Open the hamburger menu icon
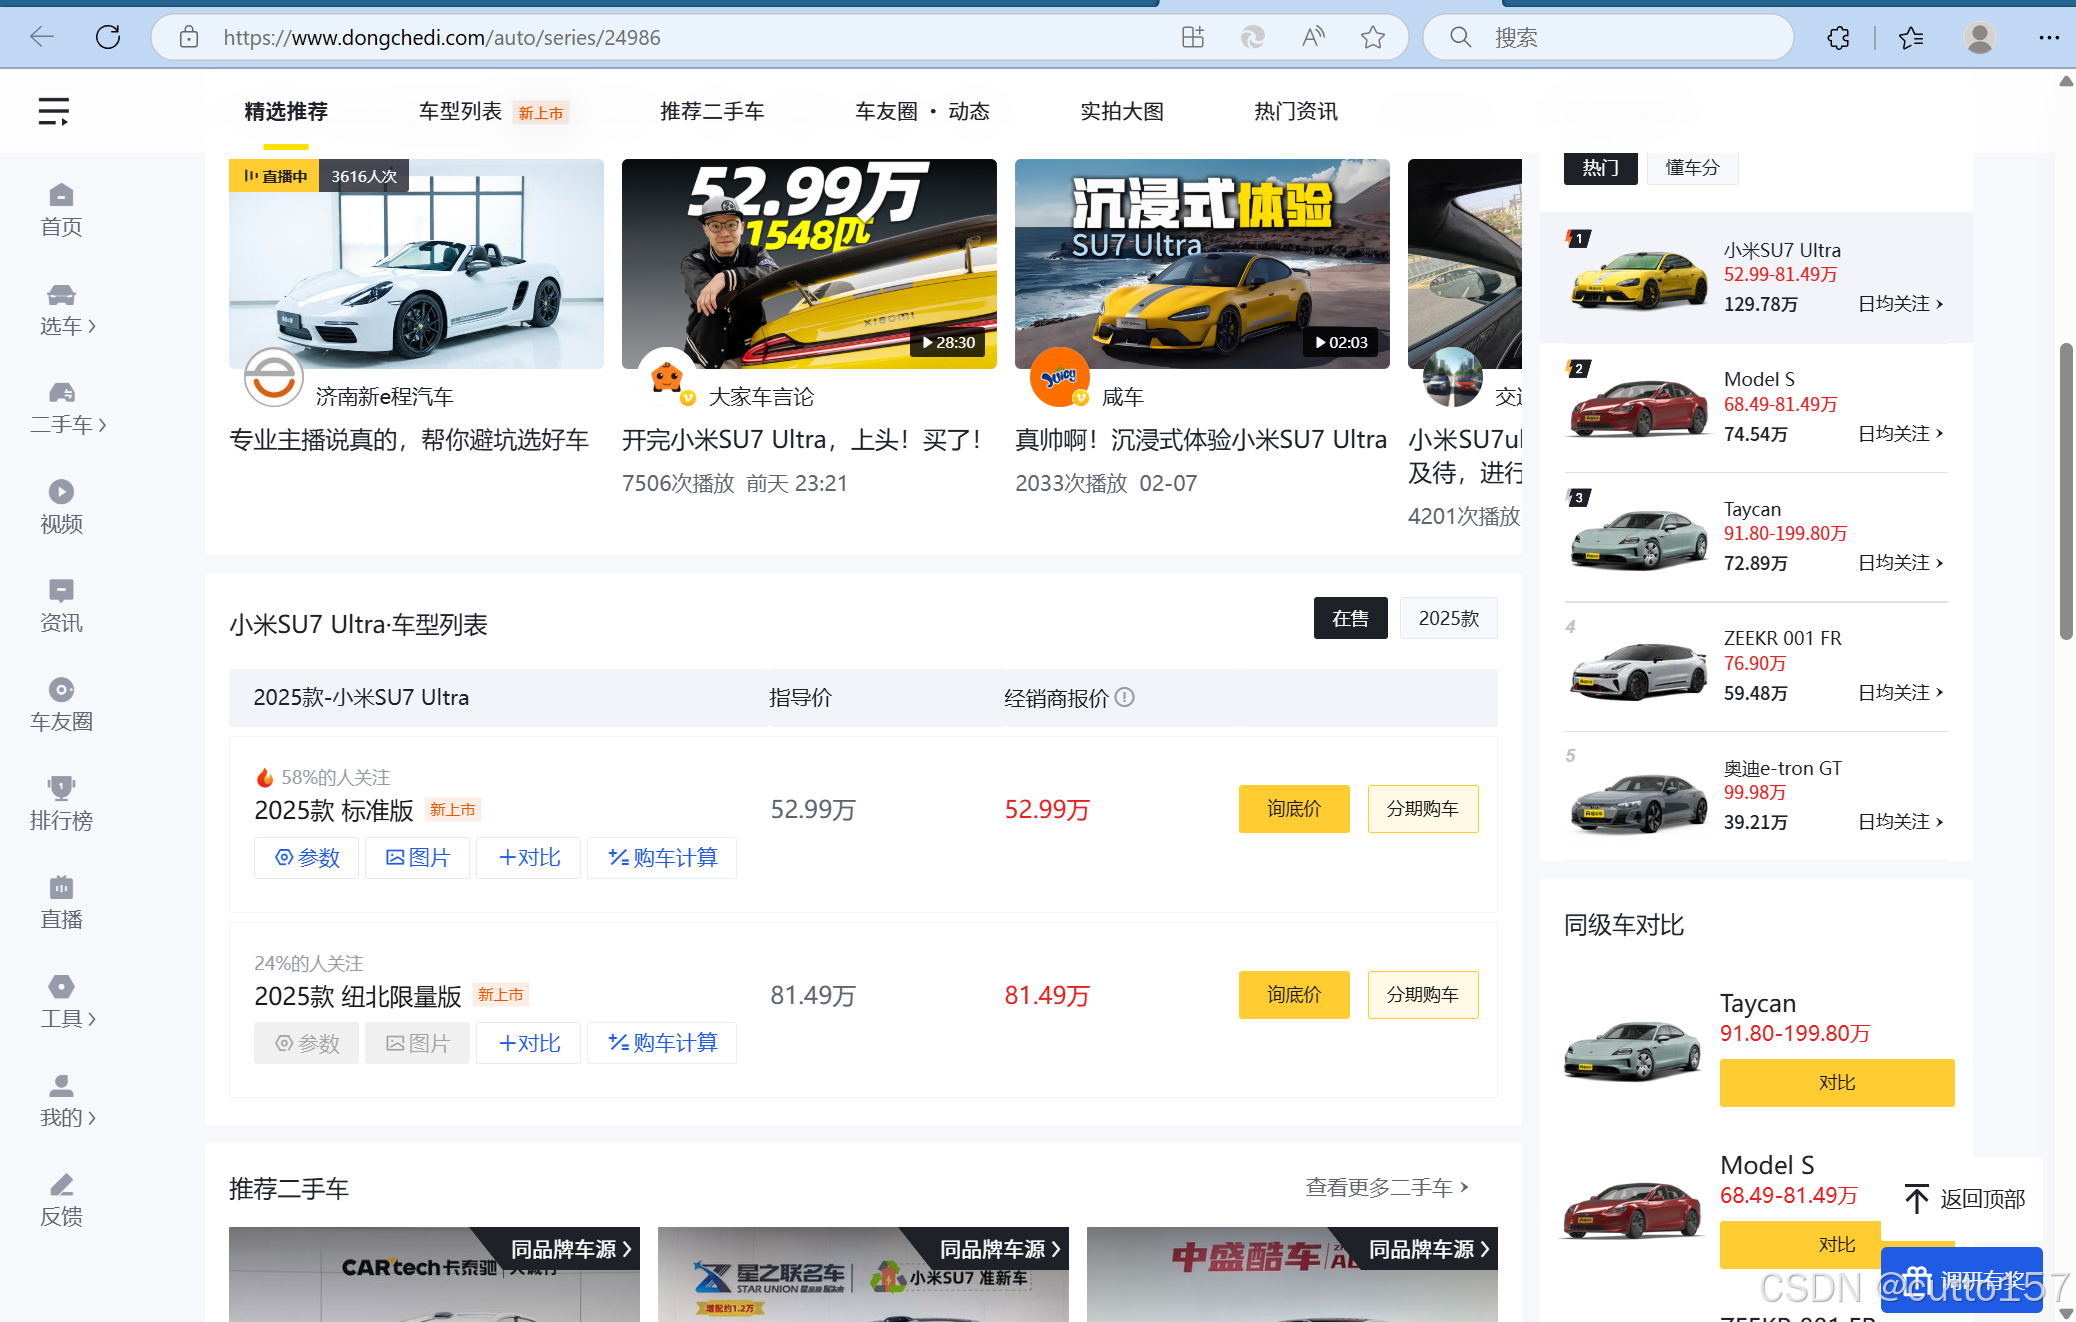 53,111
